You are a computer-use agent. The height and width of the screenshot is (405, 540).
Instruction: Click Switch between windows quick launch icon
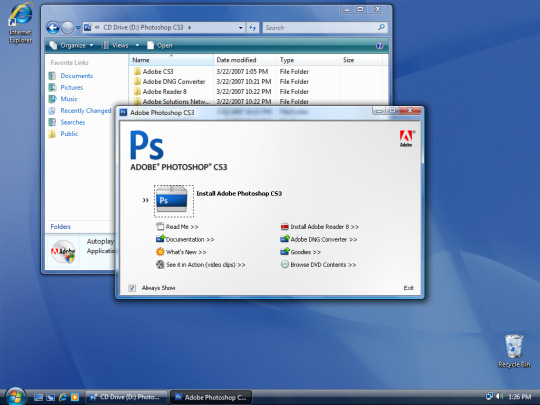[51, 397]
